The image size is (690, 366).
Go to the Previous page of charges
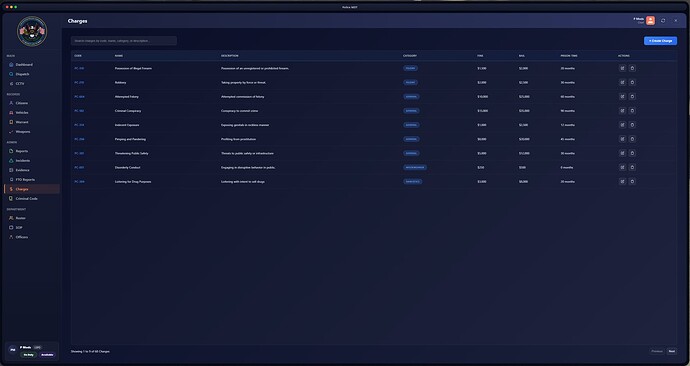pyautogui.click(x=657, y=351)
